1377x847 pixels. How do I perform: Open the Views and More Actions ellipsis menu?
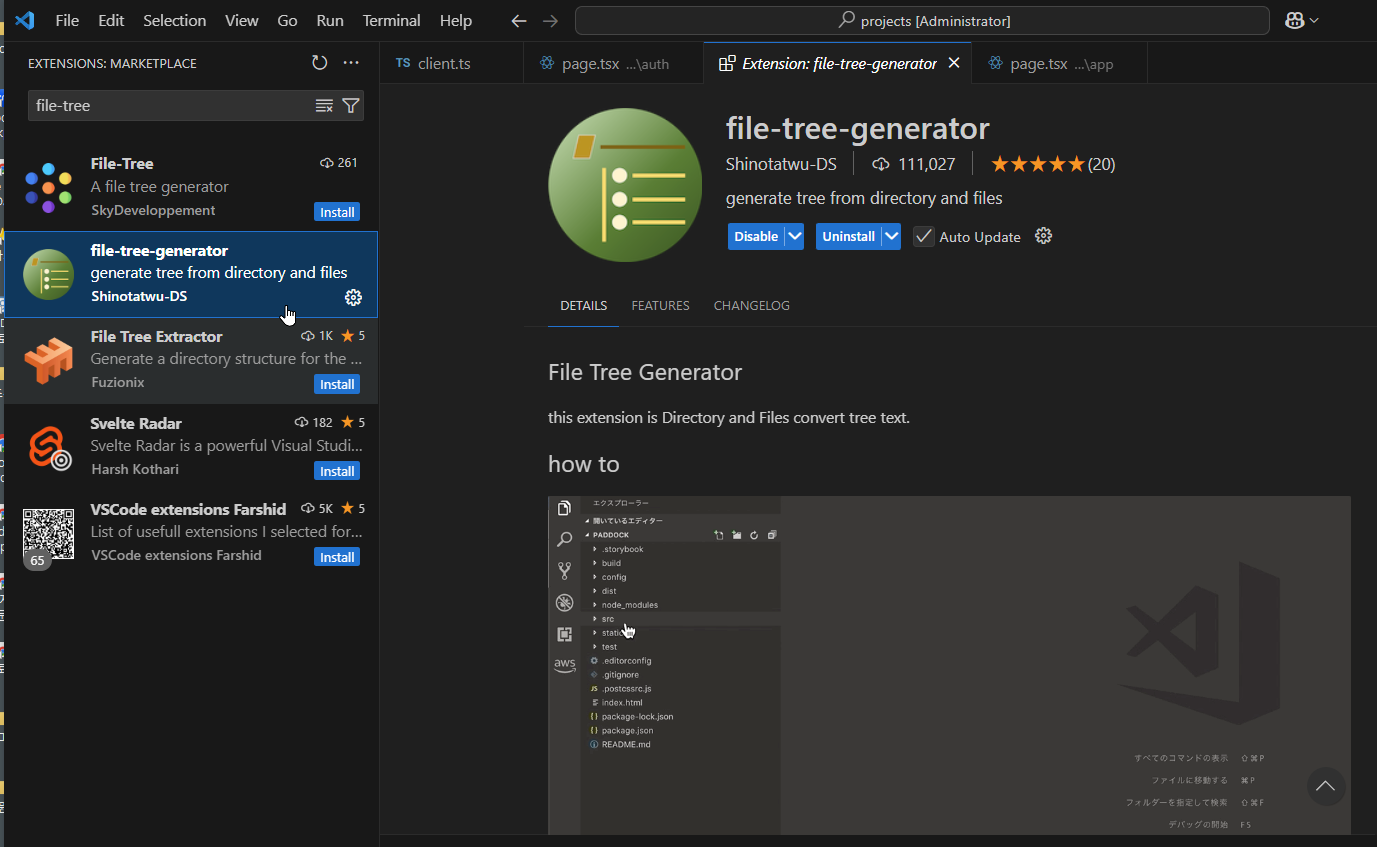pyautogui.click(x=351, y=63)
